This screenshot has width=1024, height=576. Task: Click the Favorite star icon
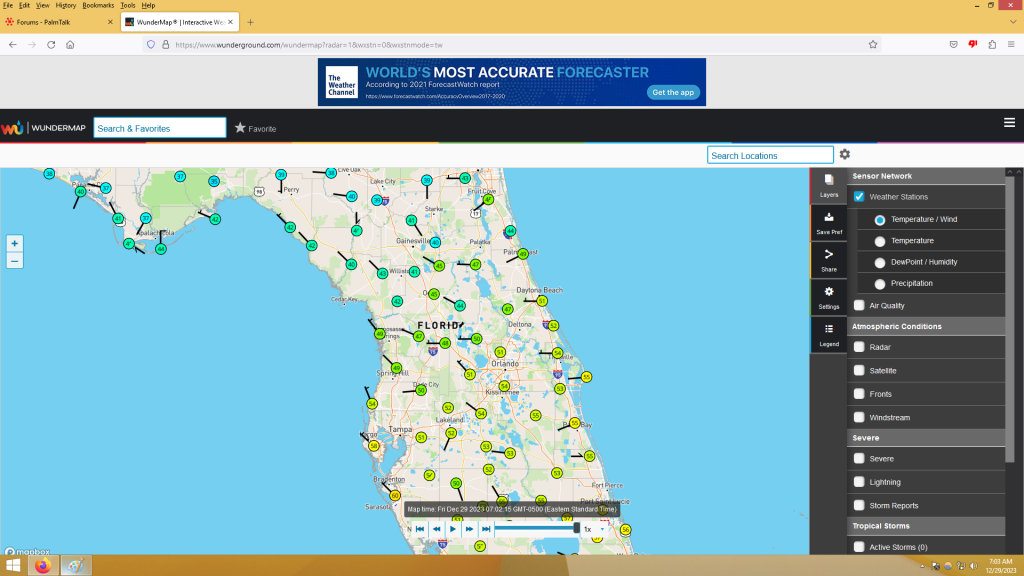[240, 128]
